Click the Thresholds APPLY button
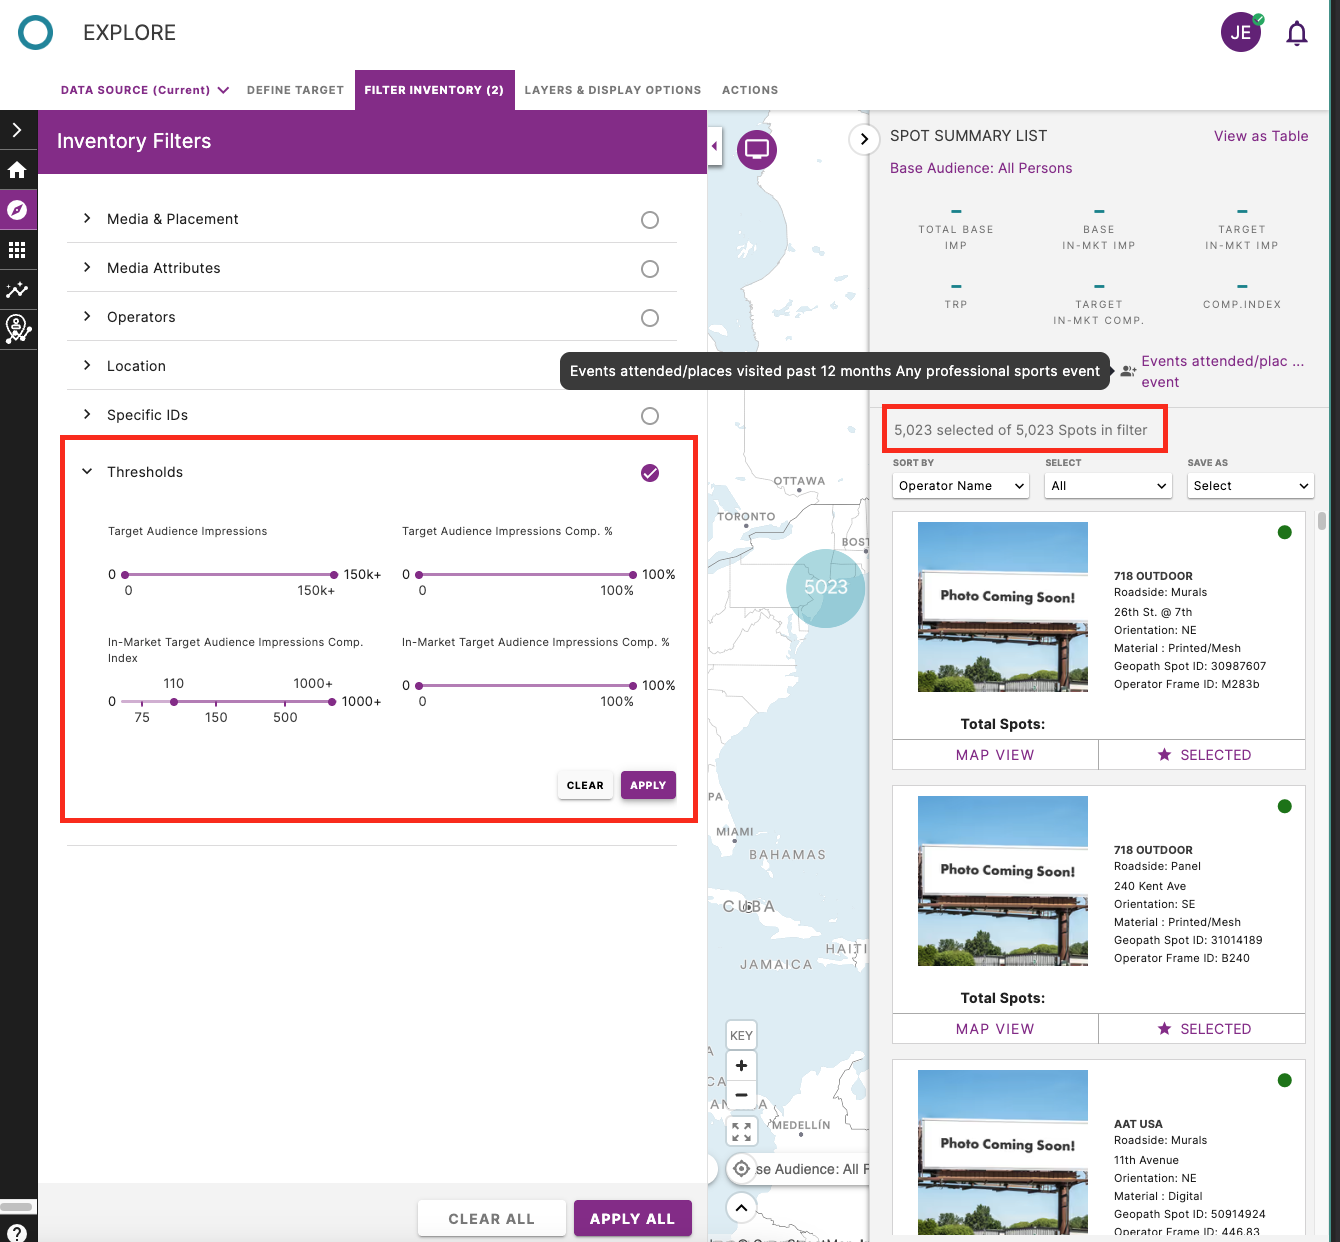 648,785
